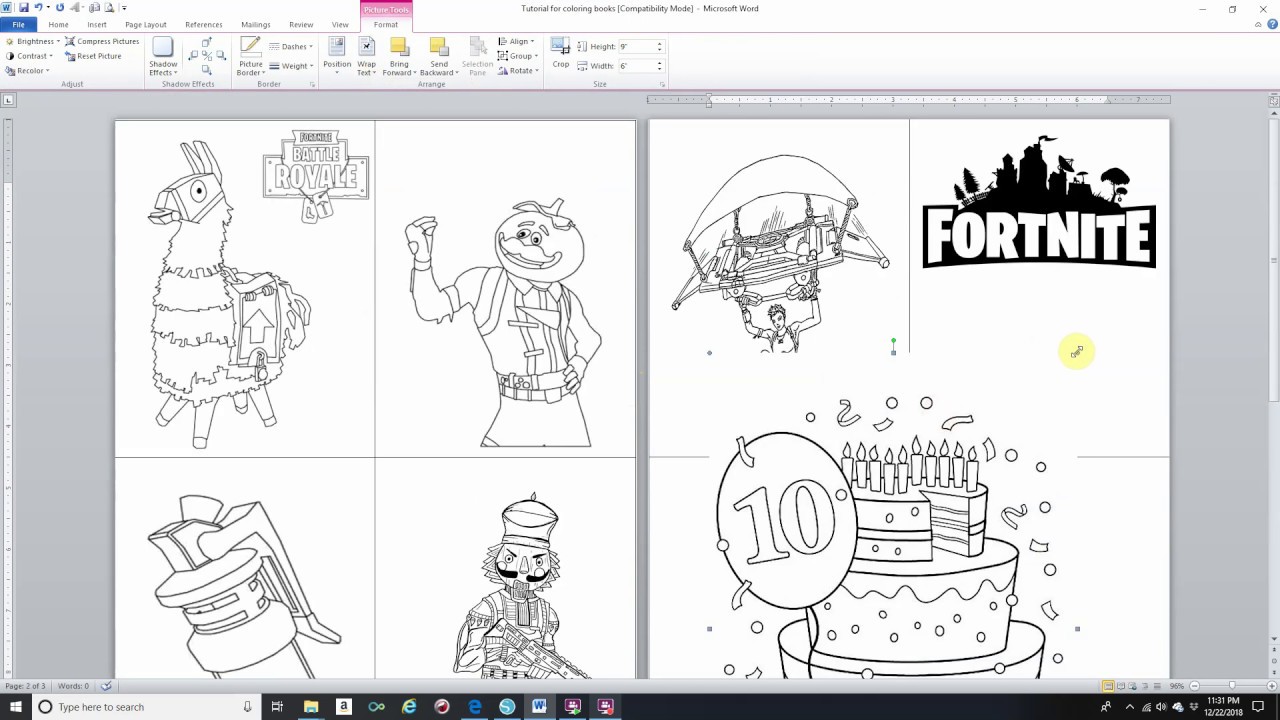Switch to Web Layout view
The width and height of the screenshot is (1280, 720).
tap(1134, 686)
